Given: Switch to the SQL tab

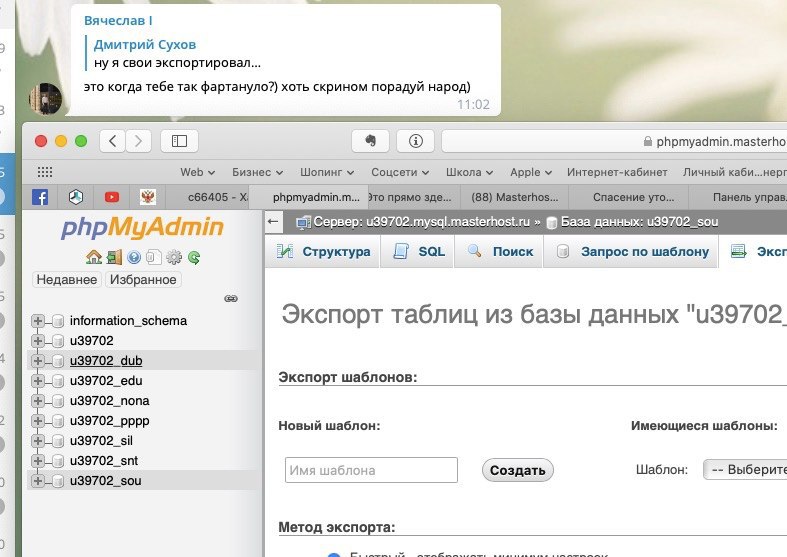Looking at the screenshot, I should [417, 251].
